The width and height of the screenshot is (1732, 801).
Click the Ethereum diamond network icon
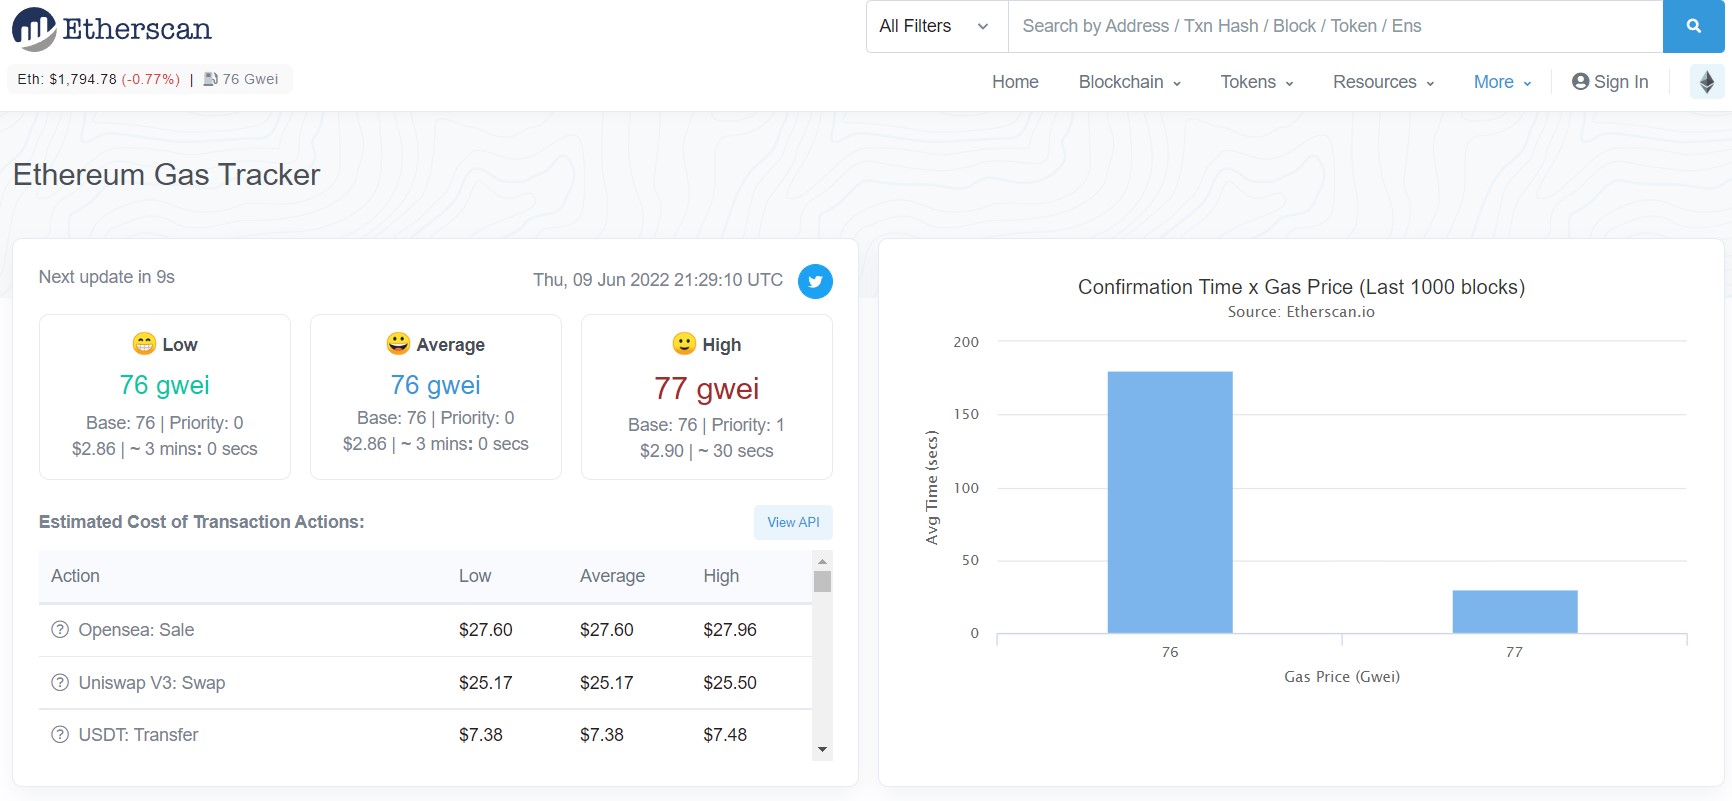pyautogui.click(x=1707, y=82)
